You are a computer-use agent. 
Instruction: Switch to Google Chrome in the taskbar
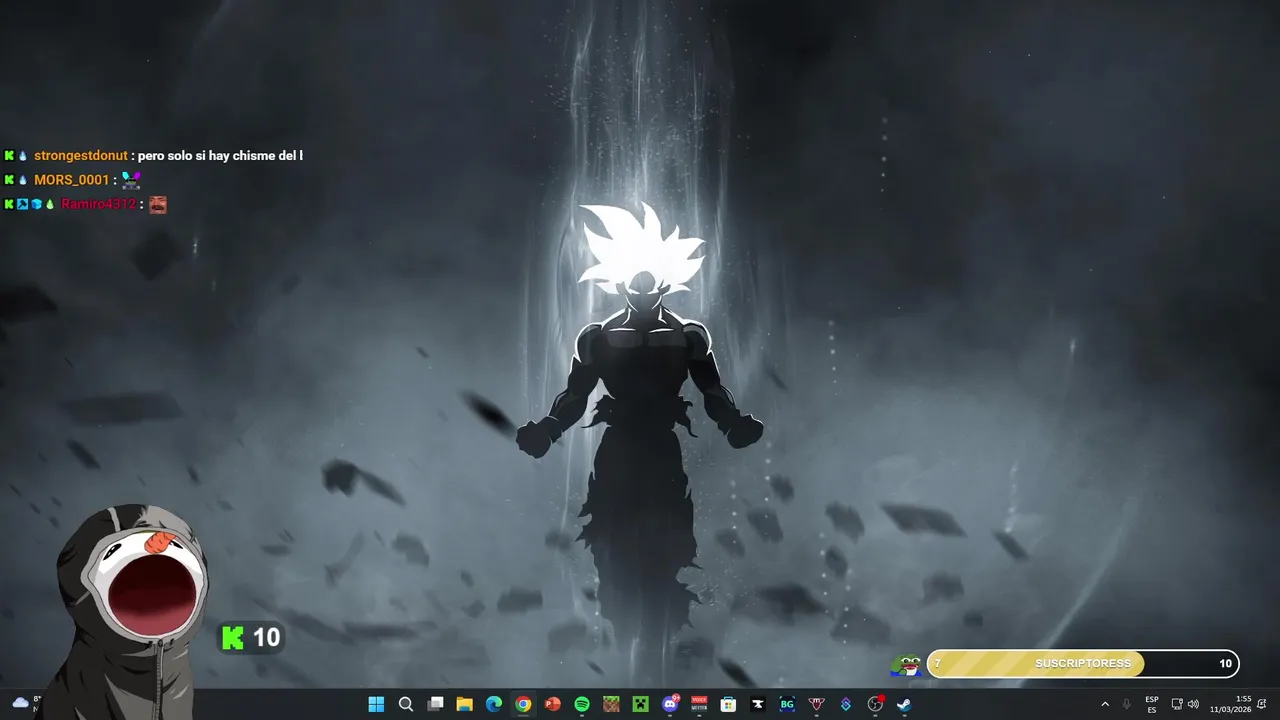tap(523, 704)
